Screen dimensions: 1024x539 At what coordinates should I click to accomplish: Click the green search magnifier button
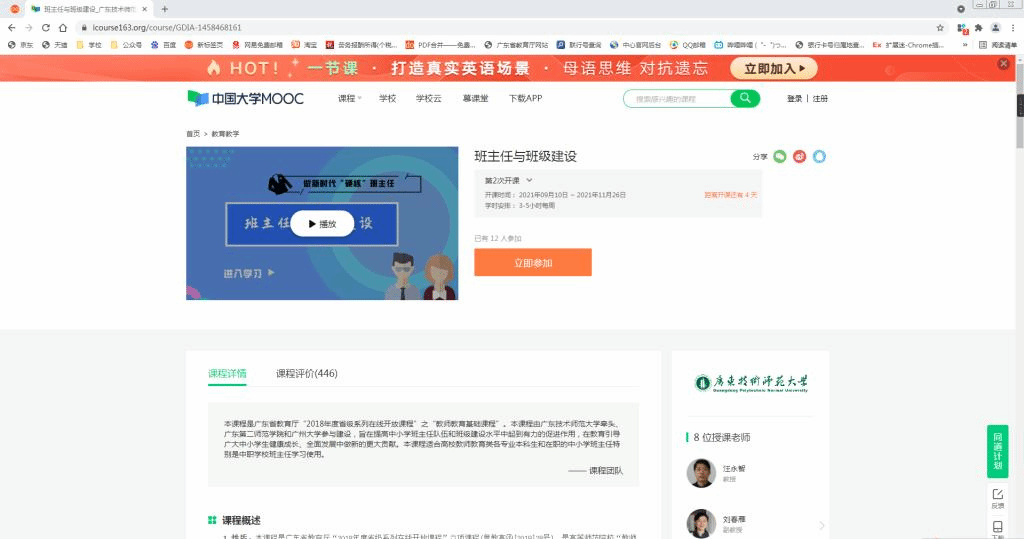click(x=745, y=99)
